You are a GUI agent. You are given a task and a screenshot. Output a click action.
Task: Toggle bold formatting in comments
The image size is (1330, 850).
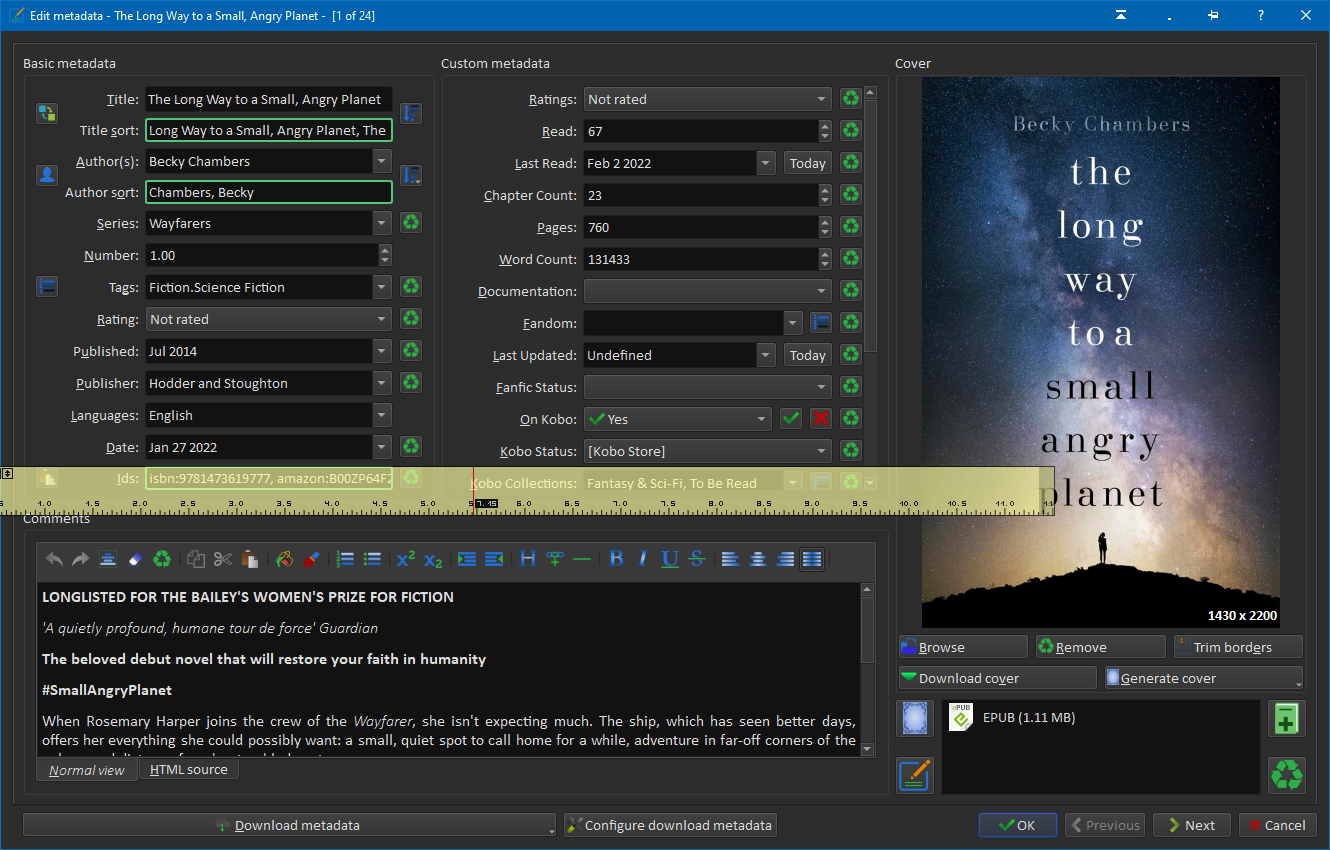[x=616, y=559]
